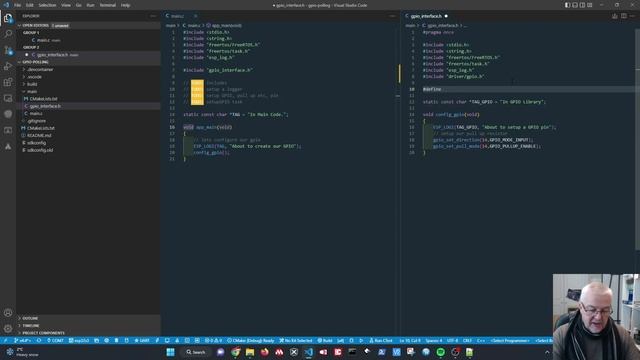Open the Extensions view

(x=8, y=82)
